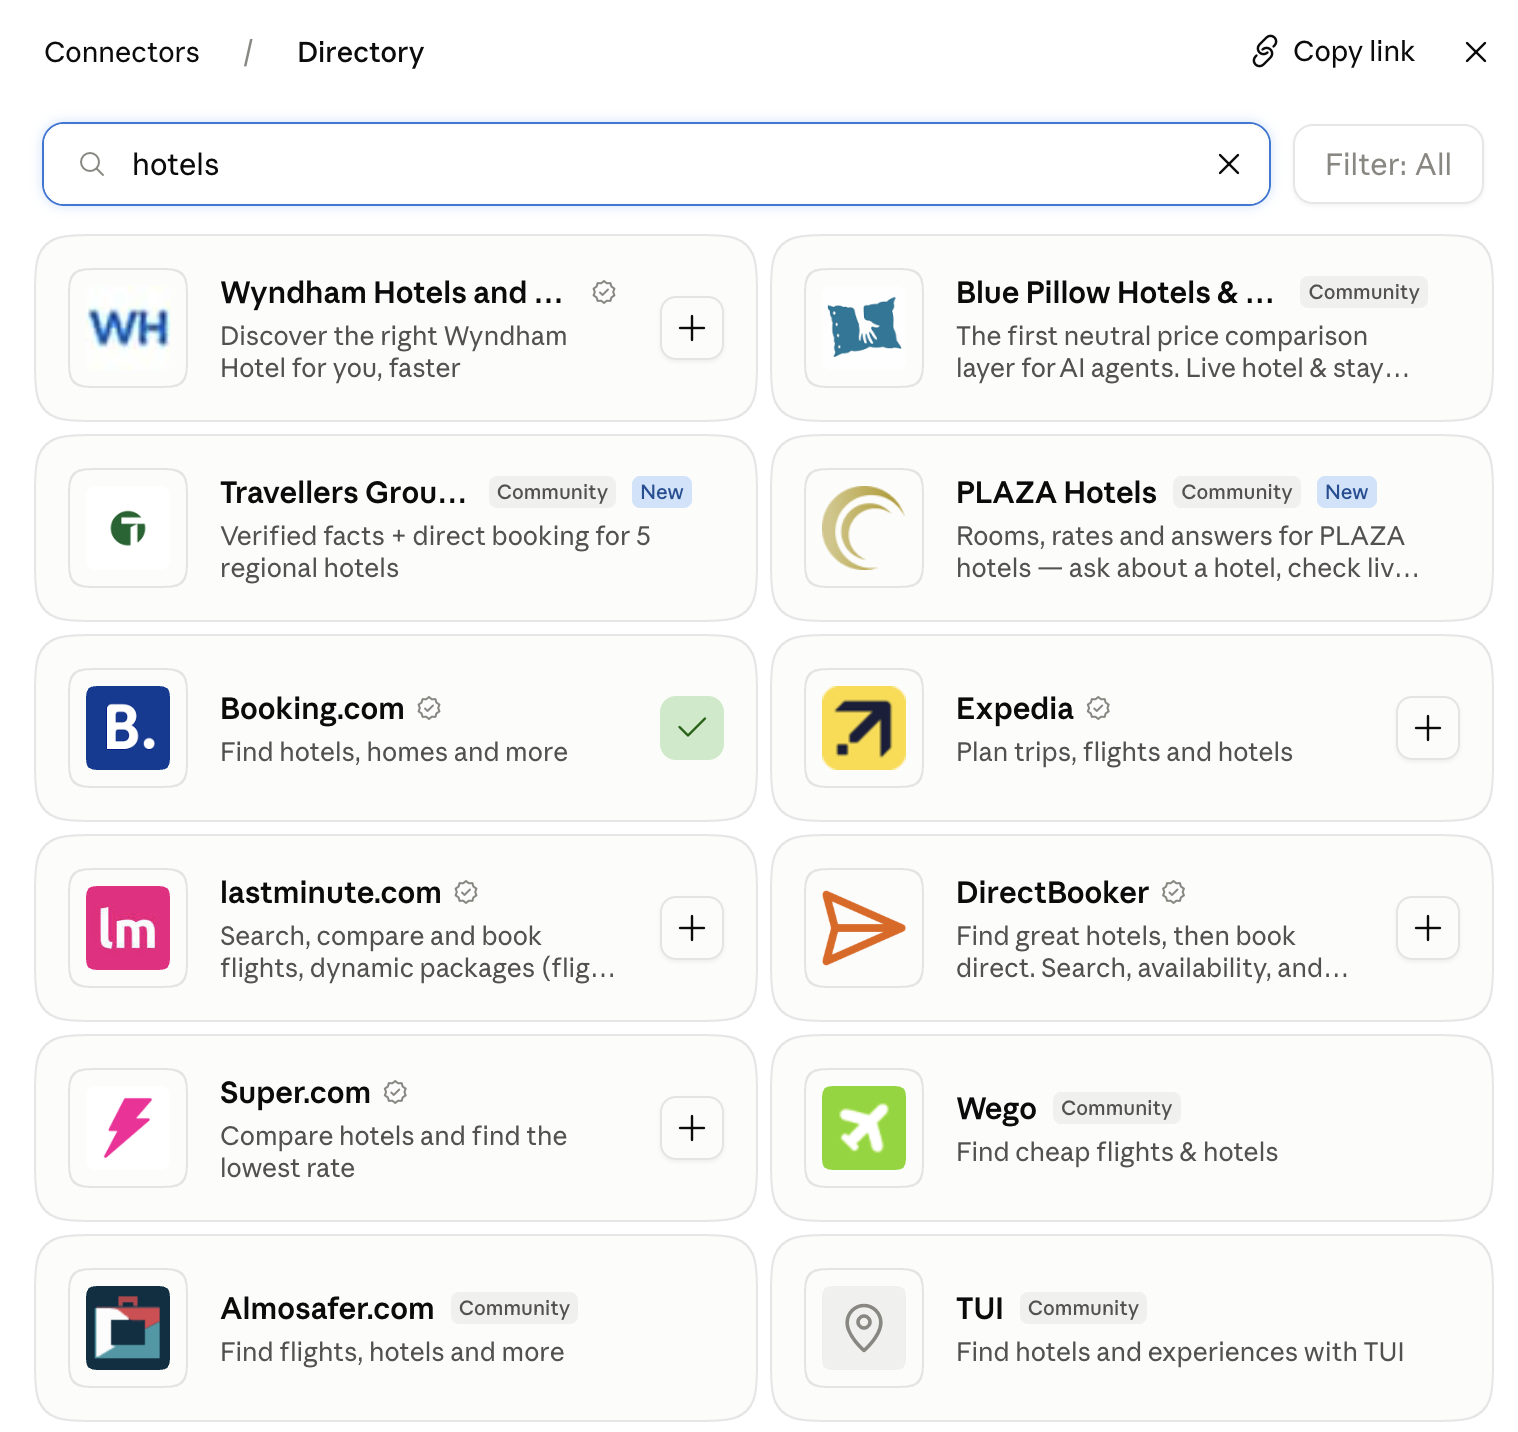Viewport: 1518px width, 1432px height.
Task: Add the DirectBooker connector
Action: tap(1428, 928)
